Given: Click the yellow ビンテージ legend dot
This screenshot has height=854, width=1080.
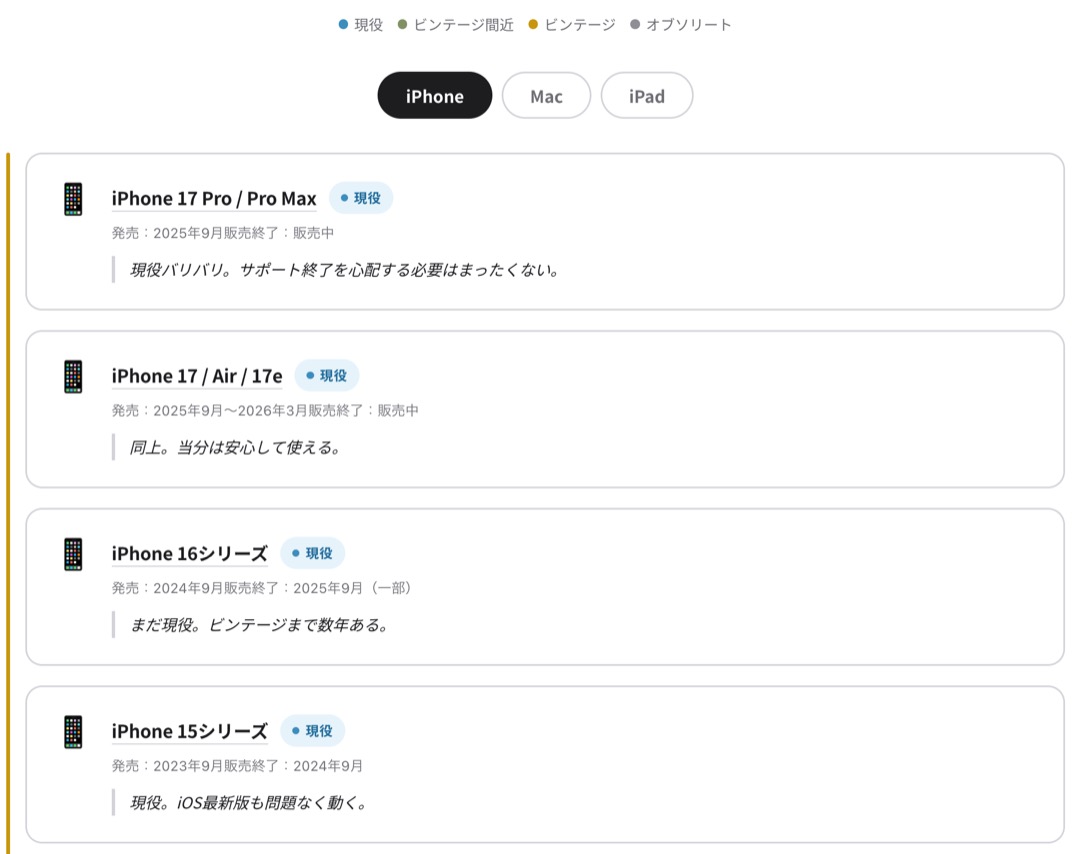Looking at the screenshot, I should tap(534, 25).
